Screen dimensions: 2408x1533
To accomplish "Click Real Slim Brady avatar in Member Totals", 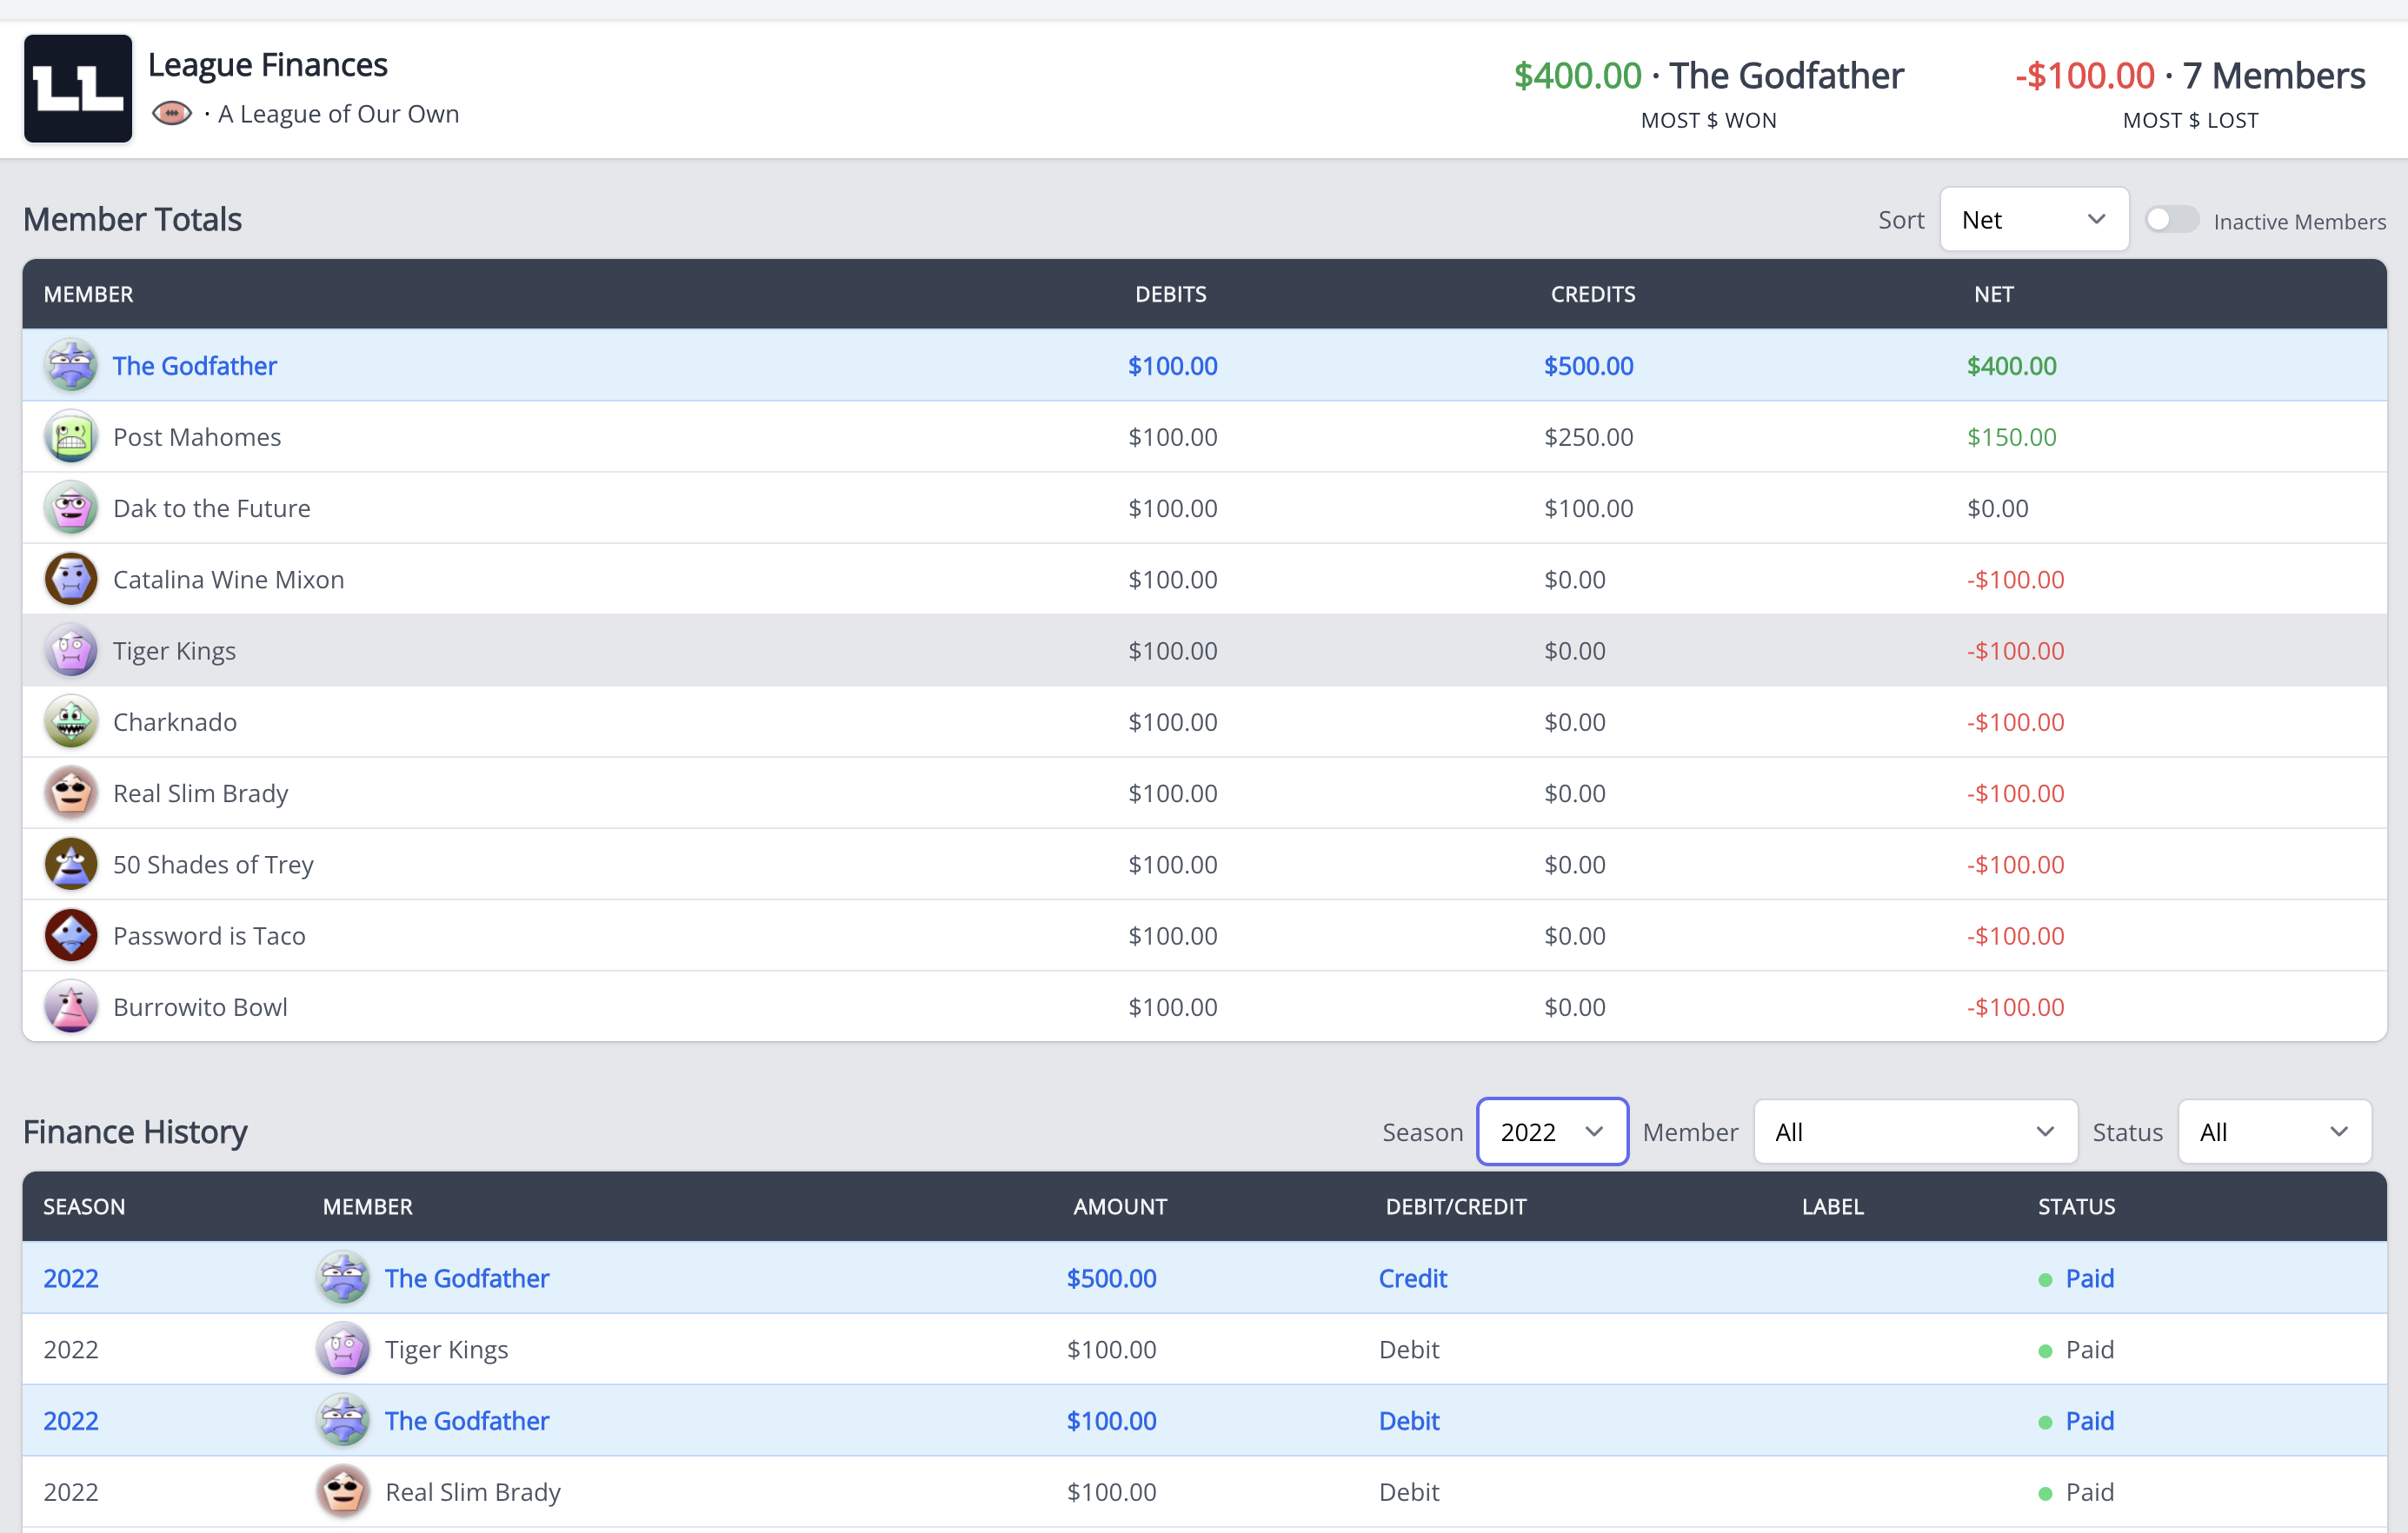I will click(x=71, y=793).
